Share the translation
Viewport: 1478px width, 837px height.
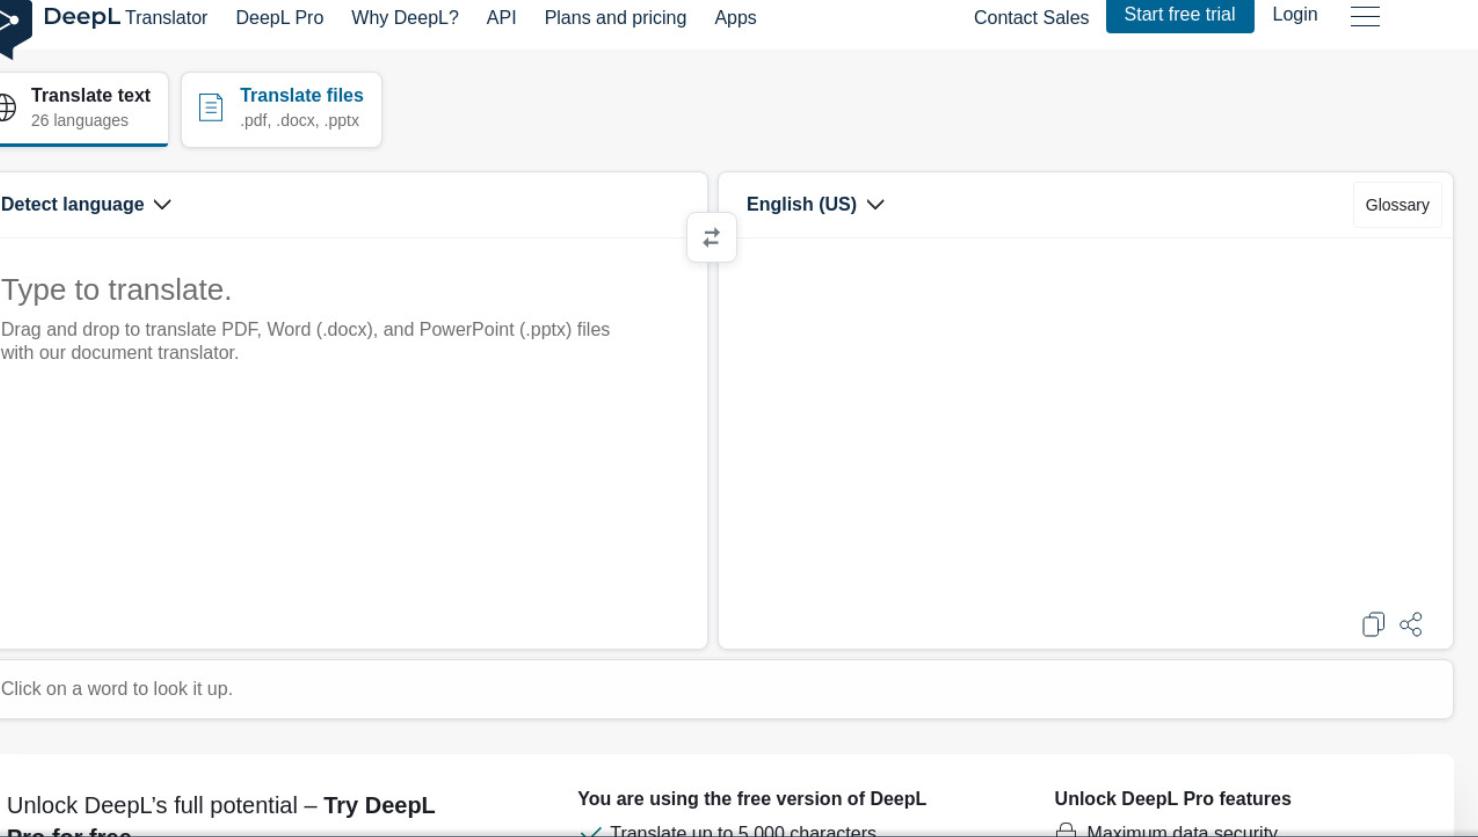(x=1411, y=625)
